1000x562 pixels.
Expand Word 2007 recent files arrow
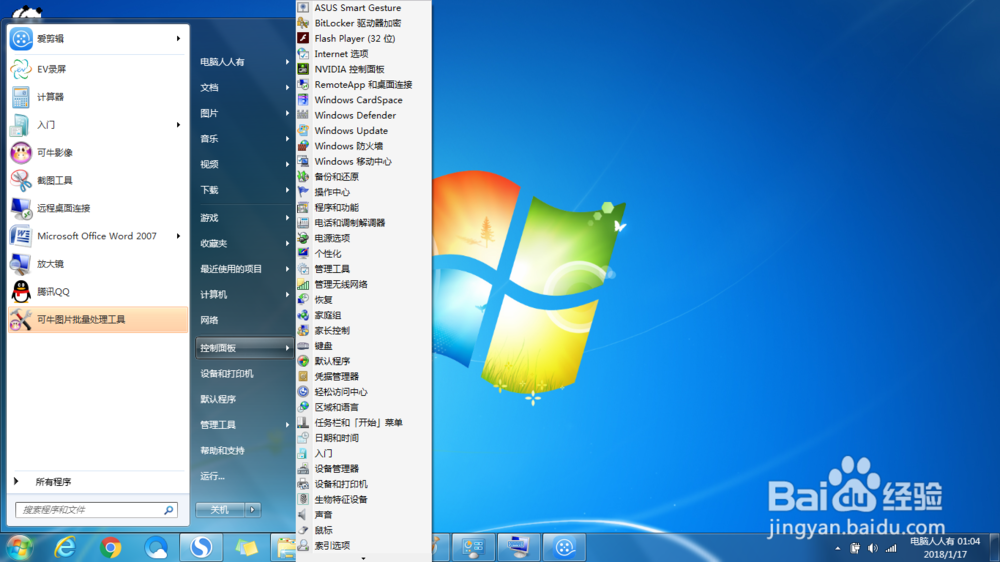[178, 236]
